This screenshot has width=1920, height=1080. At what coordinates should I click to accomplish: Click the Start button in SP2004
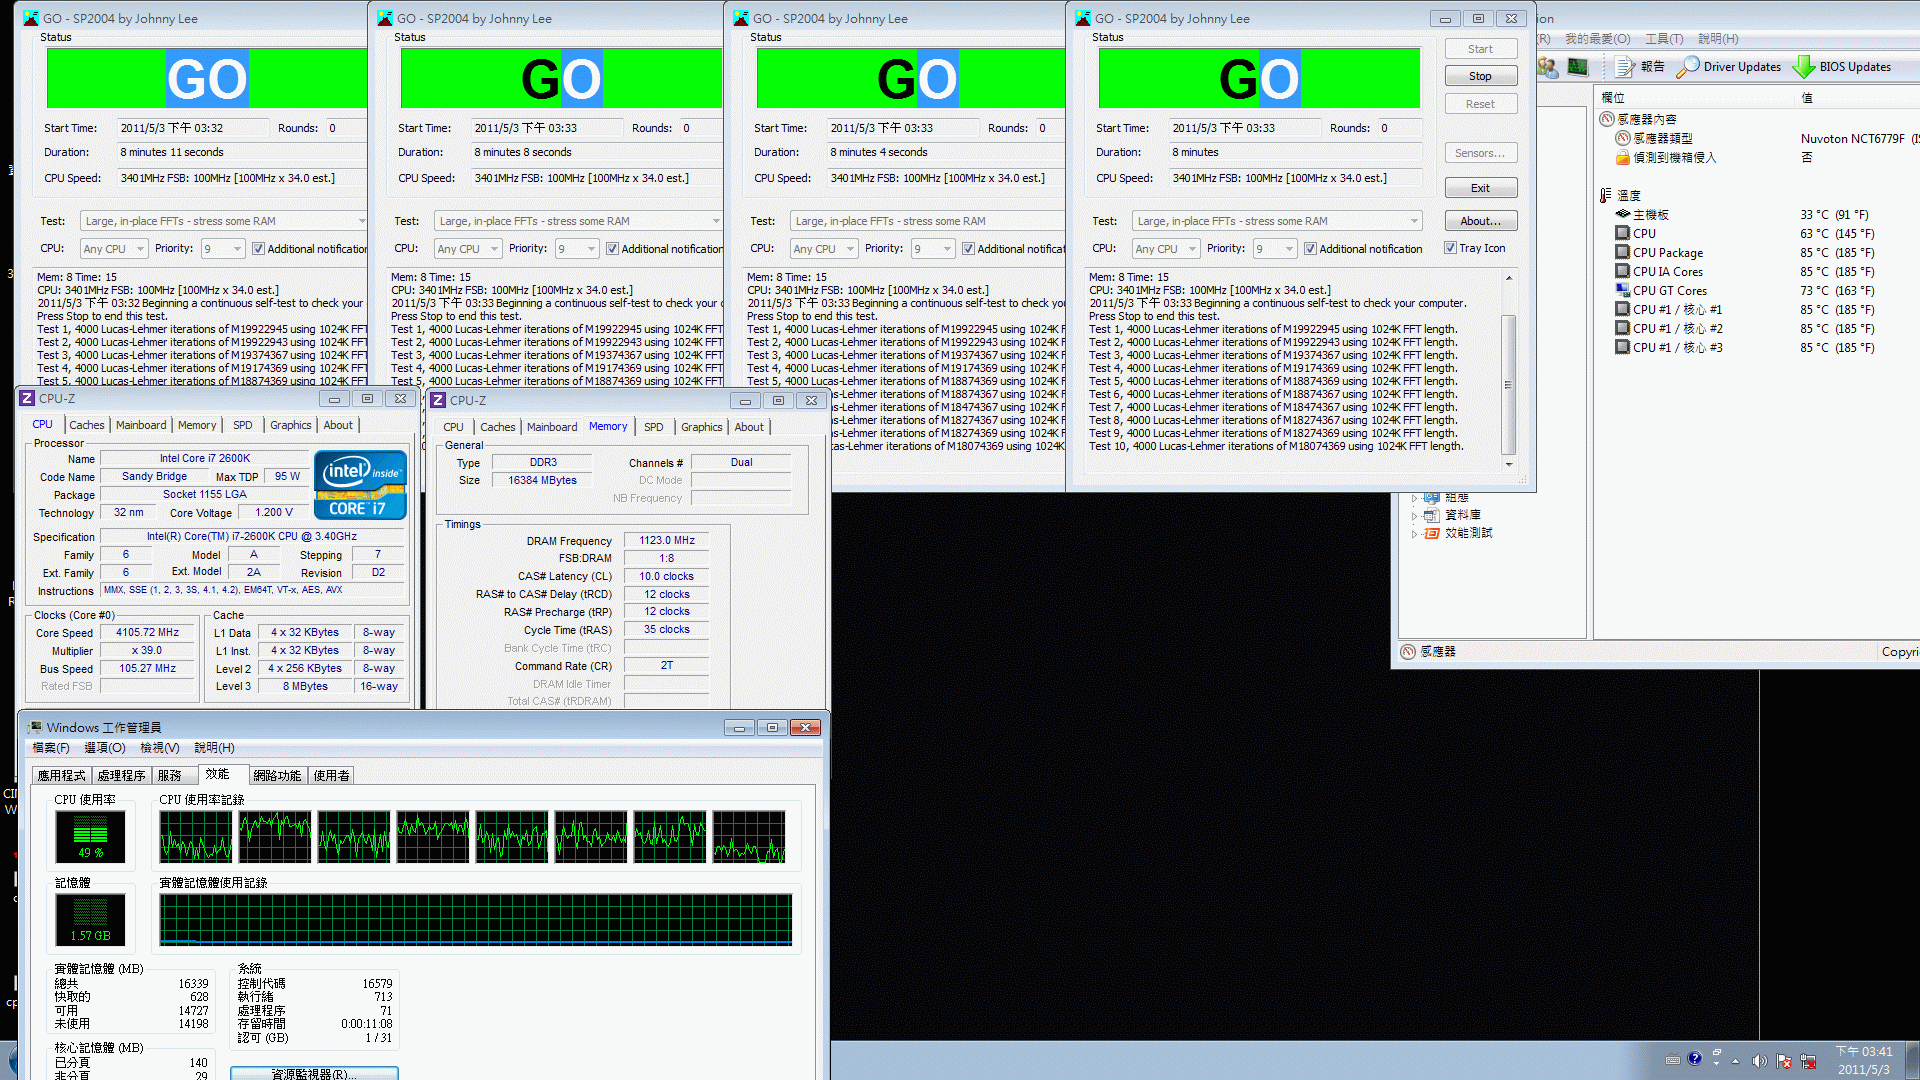[x=1480, y=49]
